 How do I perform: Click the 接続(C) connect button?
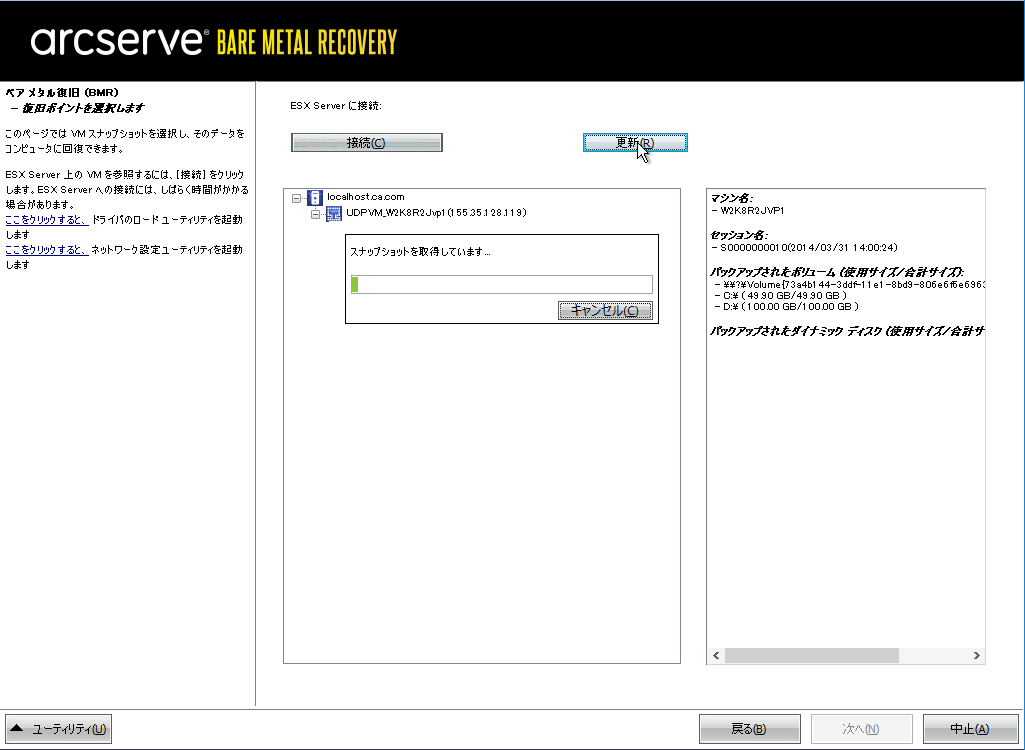point(367,143)
